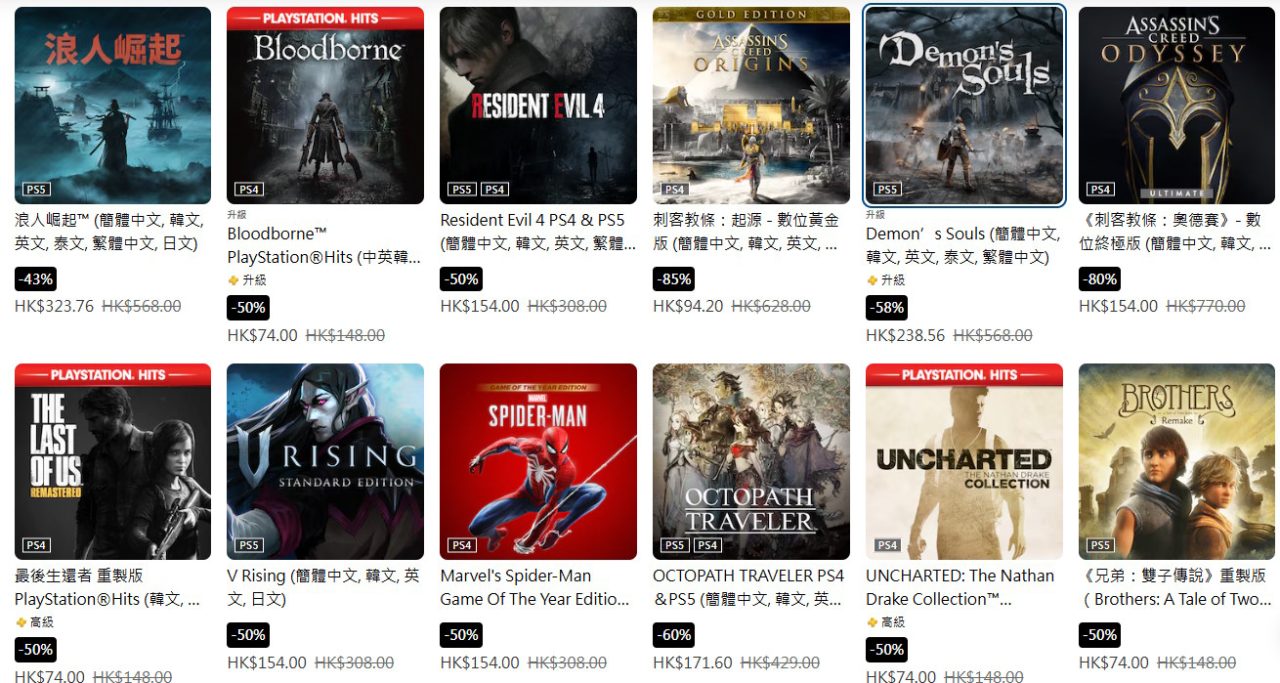This screenshot has height=683, width=1280.
Task: Open the Resident Evil 4 cover image
Action: point(538,105)
